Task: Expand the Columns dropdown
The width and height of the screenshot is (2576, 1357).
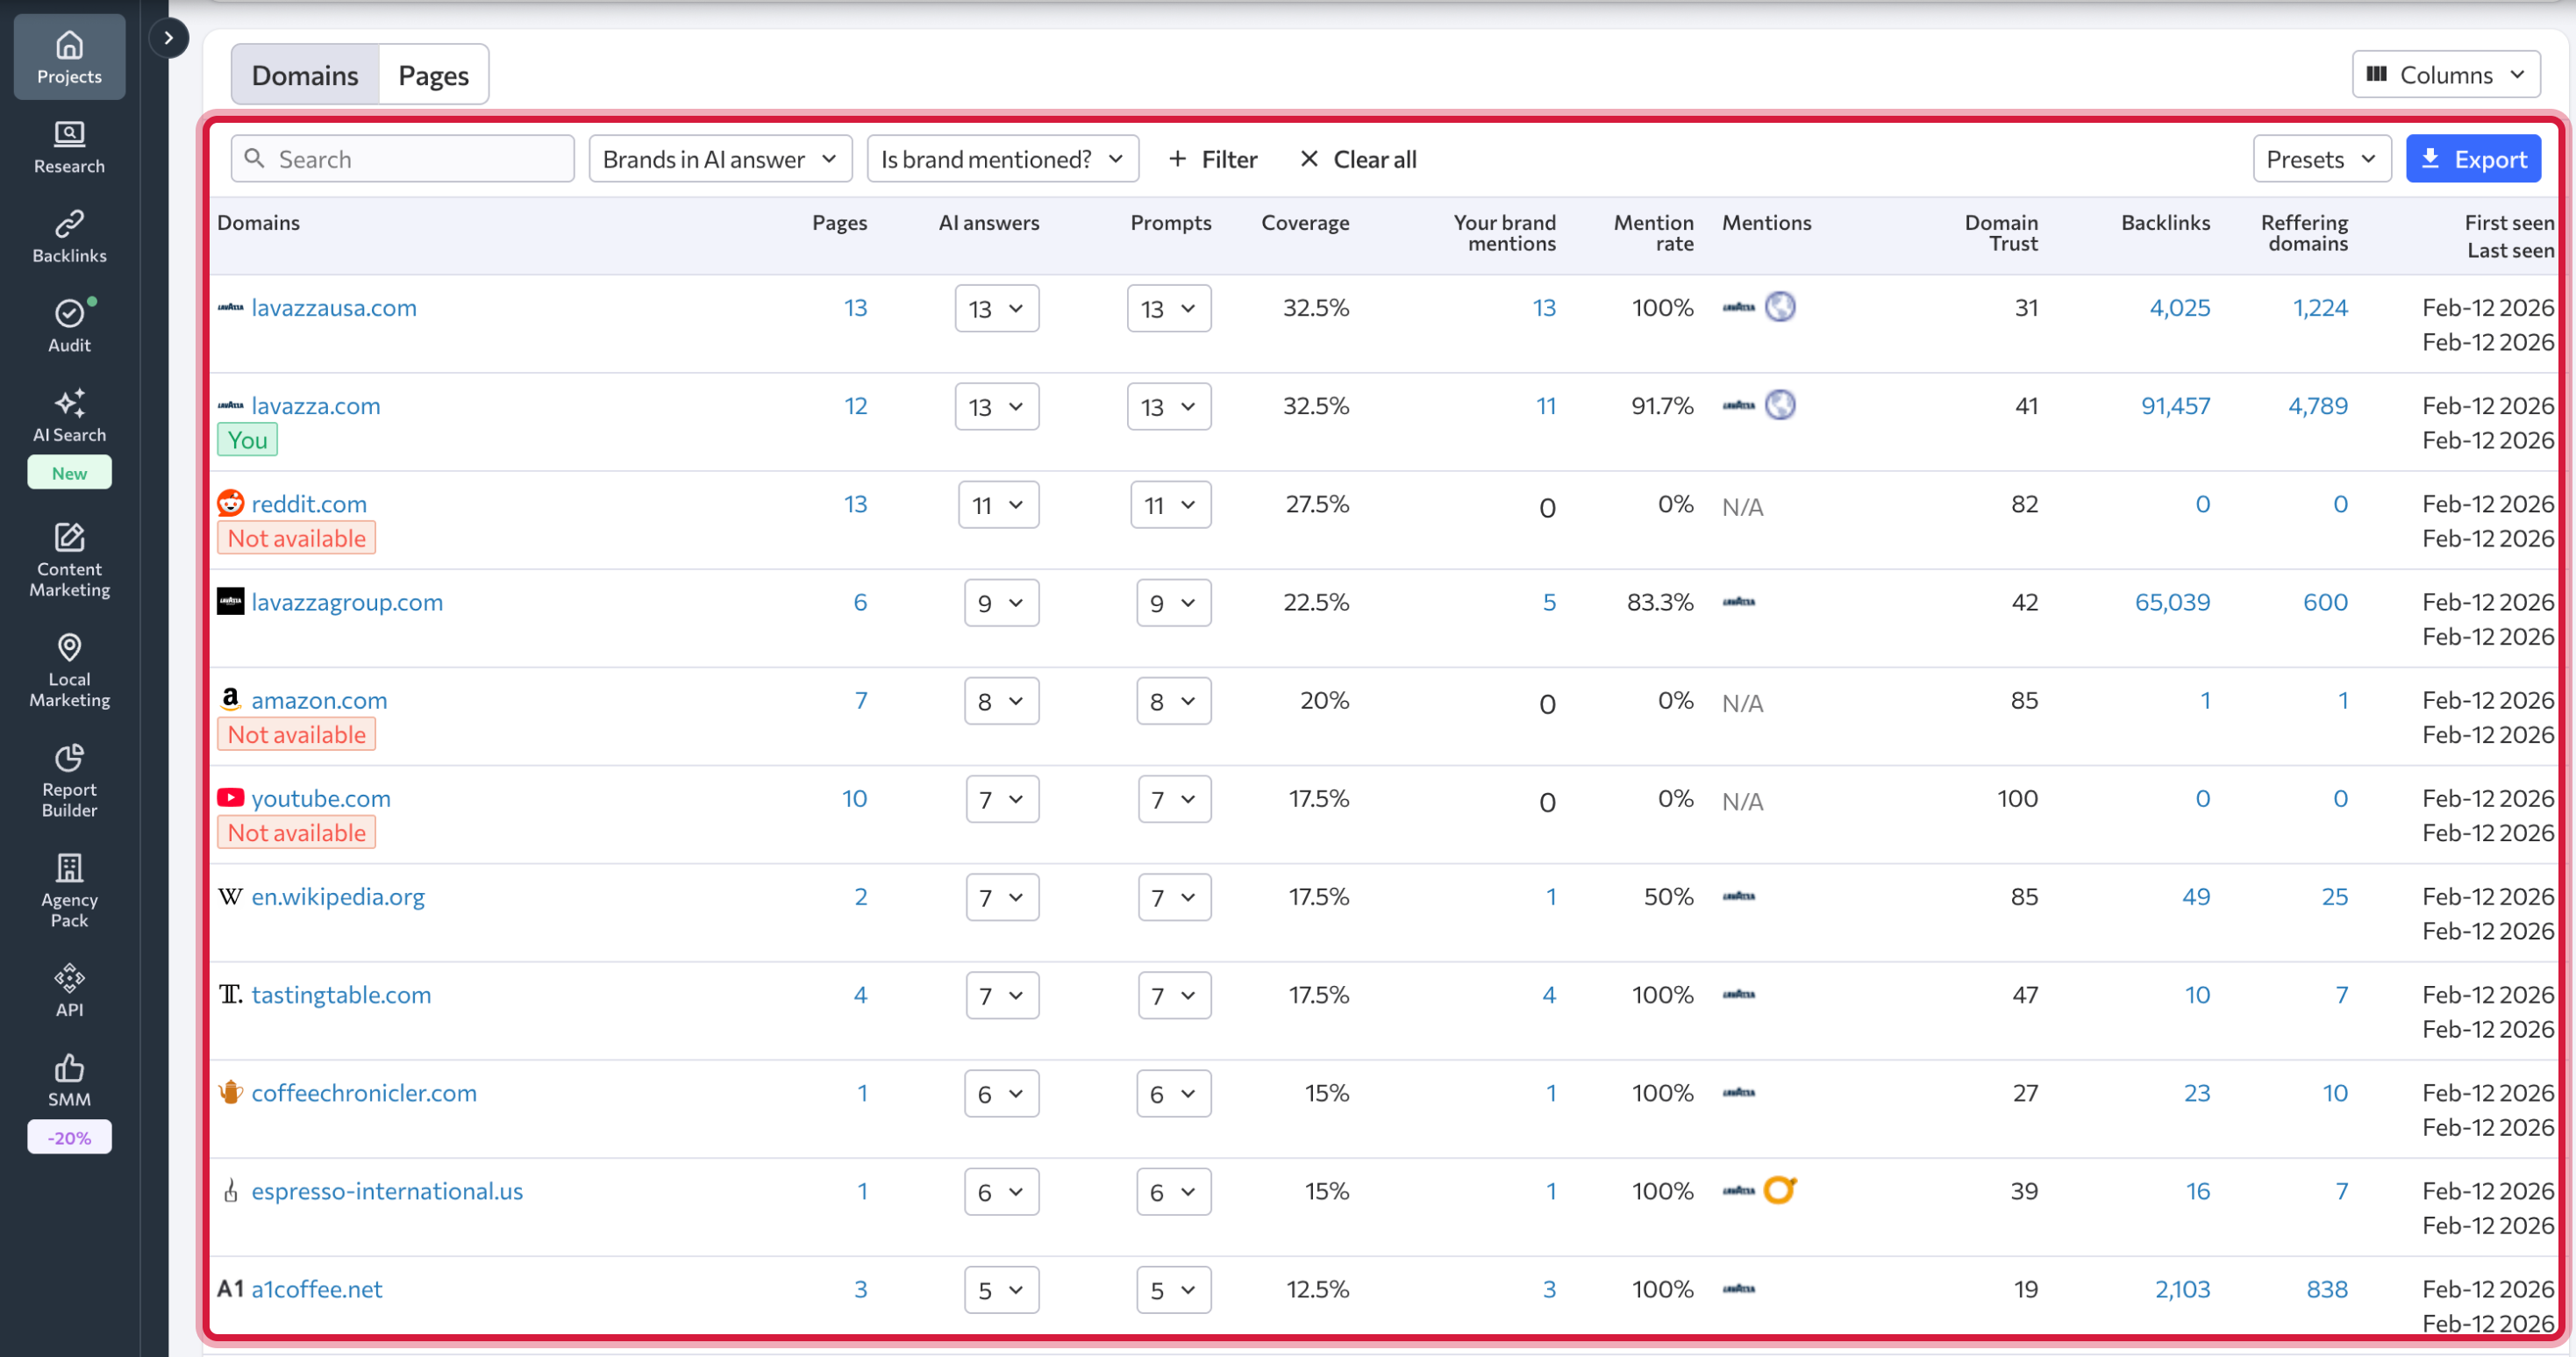Action: 2444,75
